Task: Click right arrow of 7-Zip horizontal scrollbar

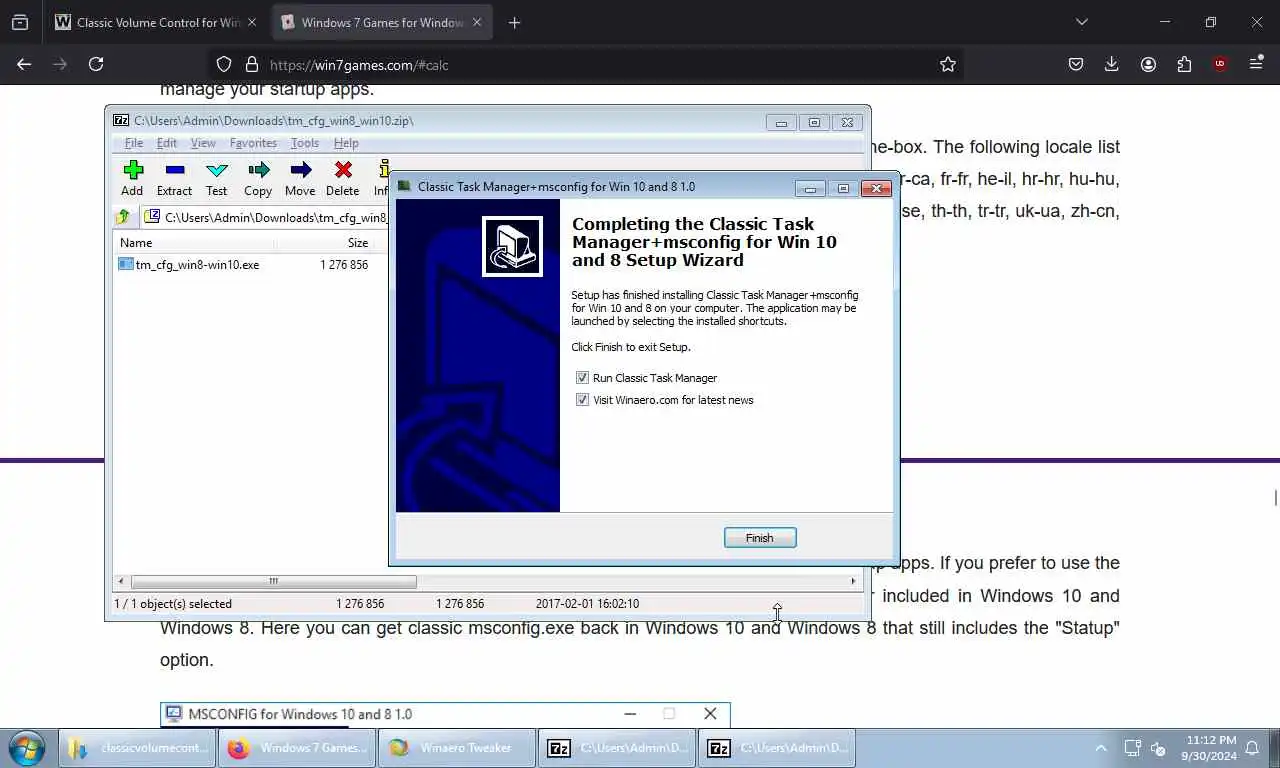Action: point(853,581)
